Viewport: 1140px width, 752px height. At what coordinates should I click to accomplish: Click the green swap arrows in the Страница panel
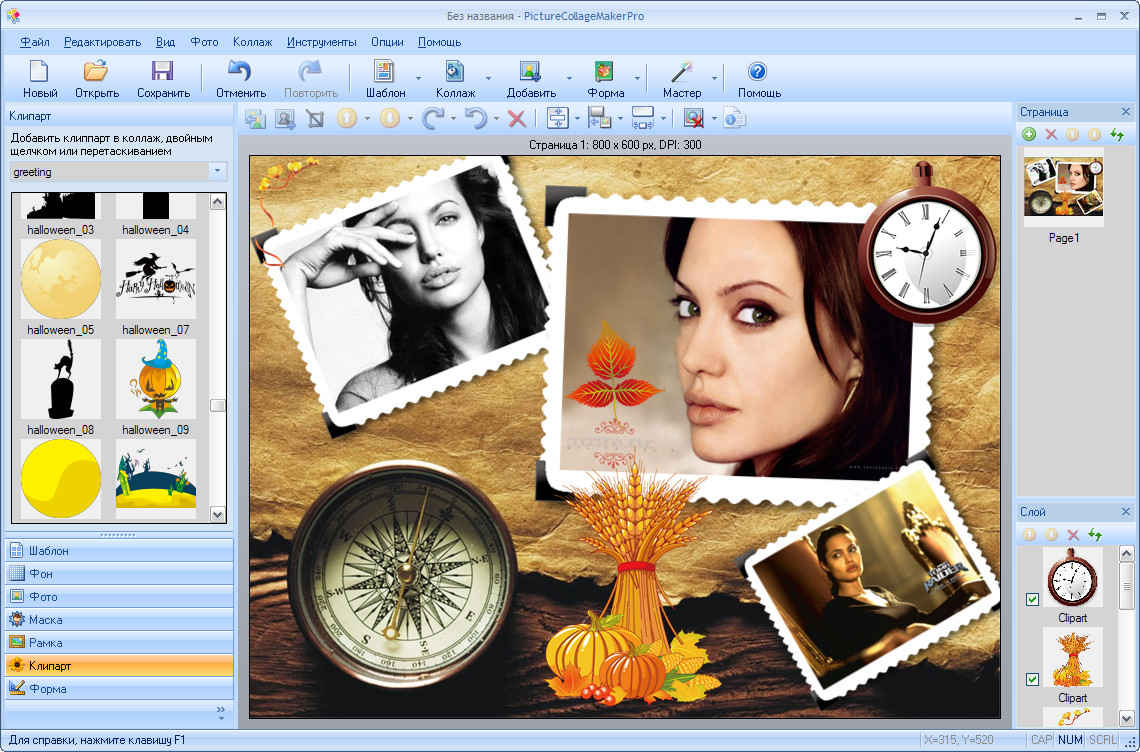click(1117, 133)
